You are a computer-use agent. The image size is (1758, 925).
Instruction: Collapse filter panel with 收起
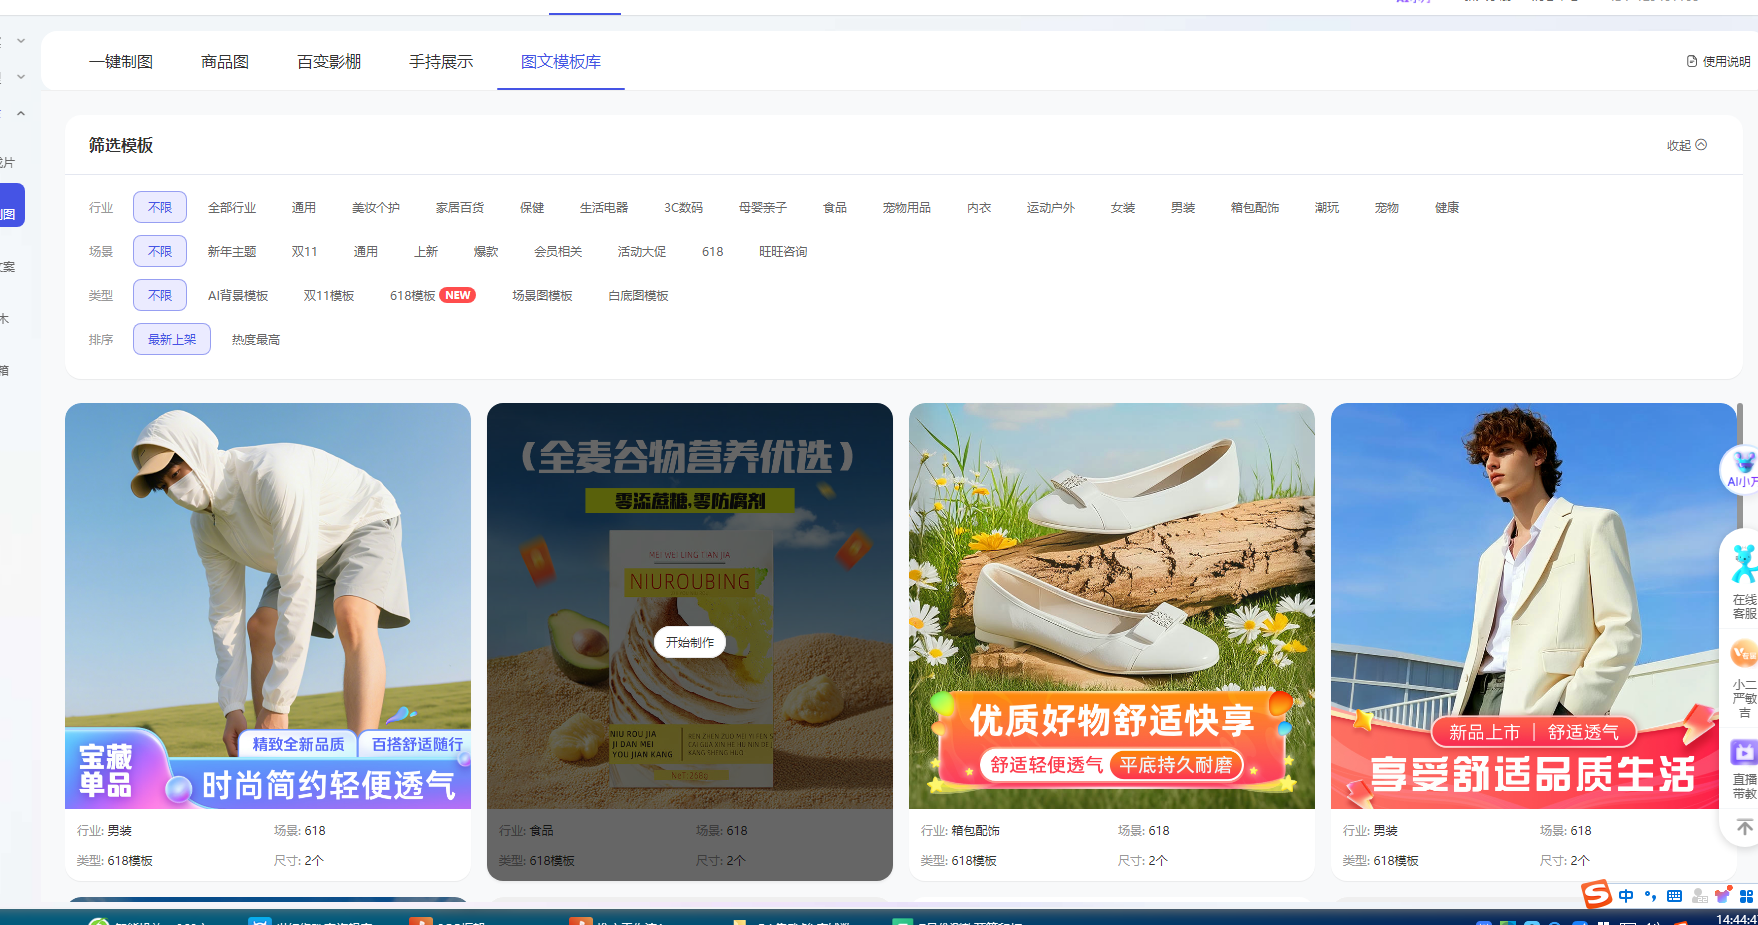pos(1686,145)
